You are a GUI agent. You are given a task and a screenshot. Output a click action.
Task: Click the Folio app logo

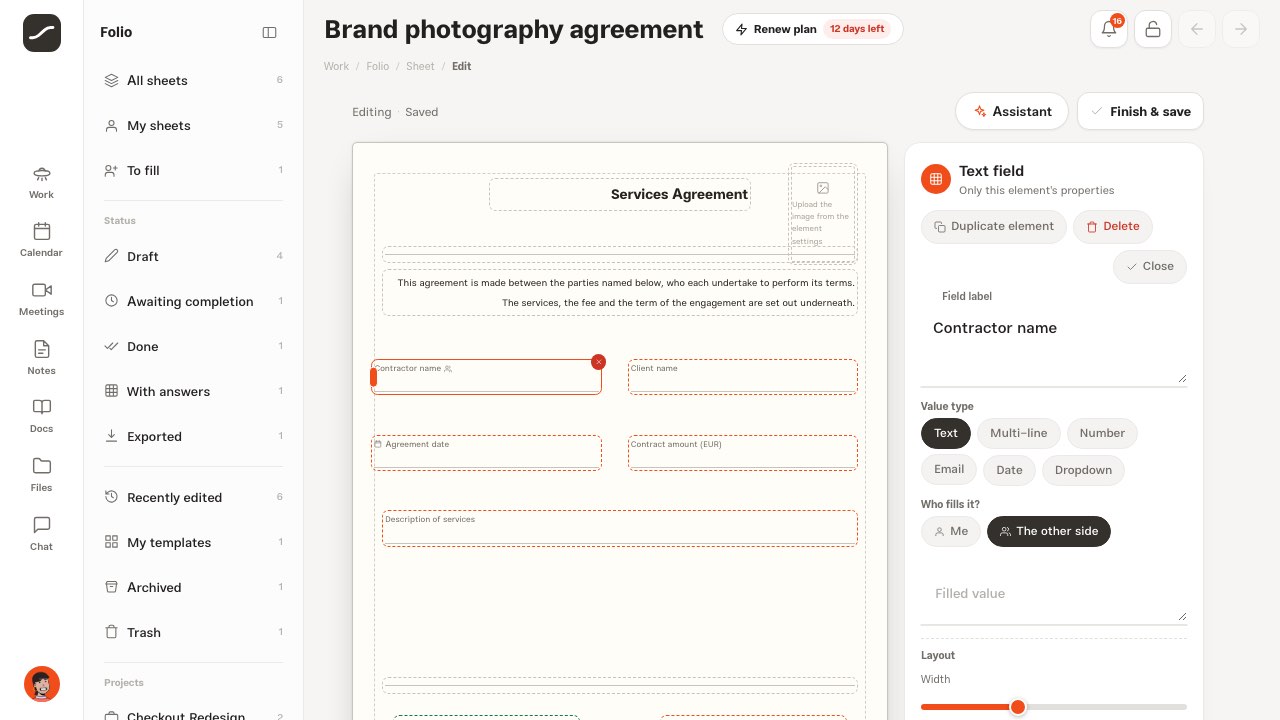click(x=42, y=33)
